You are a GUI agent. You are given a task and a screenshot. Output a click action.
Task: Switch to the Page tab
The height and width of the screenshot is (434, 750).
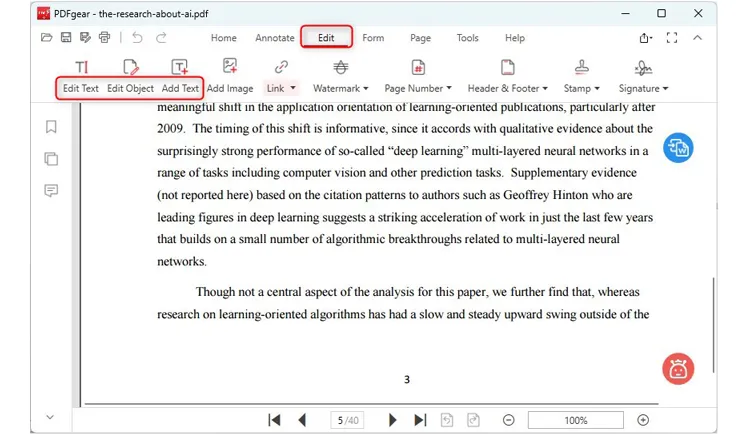pos(420,38)
